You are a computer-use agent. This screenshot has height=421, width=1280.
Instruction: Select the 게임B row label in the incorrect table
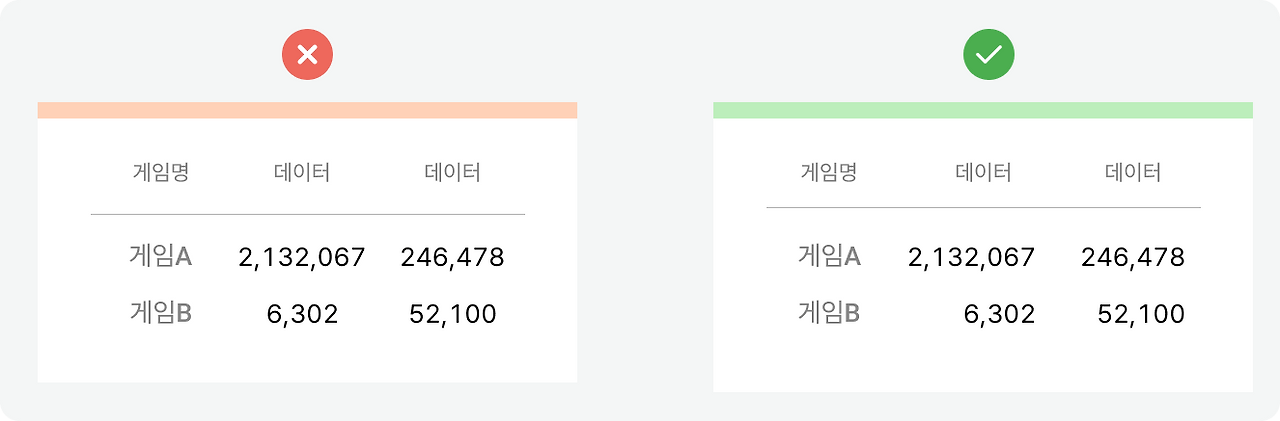tap(161, 314)
